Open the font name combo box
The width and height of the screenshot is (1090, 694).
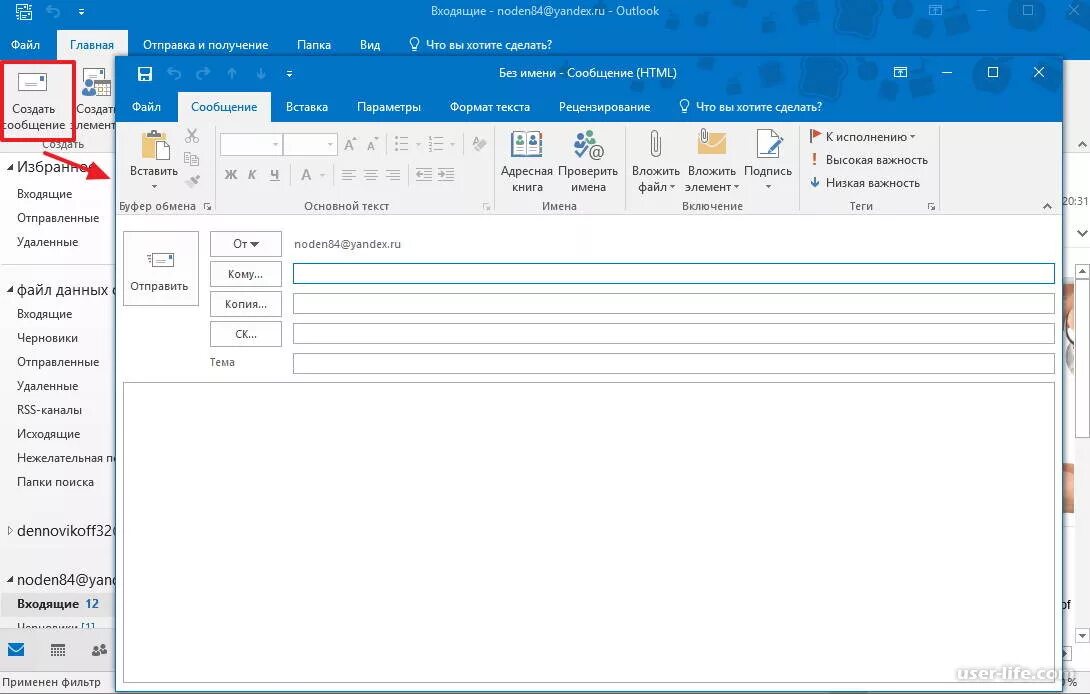click(251, 145)
